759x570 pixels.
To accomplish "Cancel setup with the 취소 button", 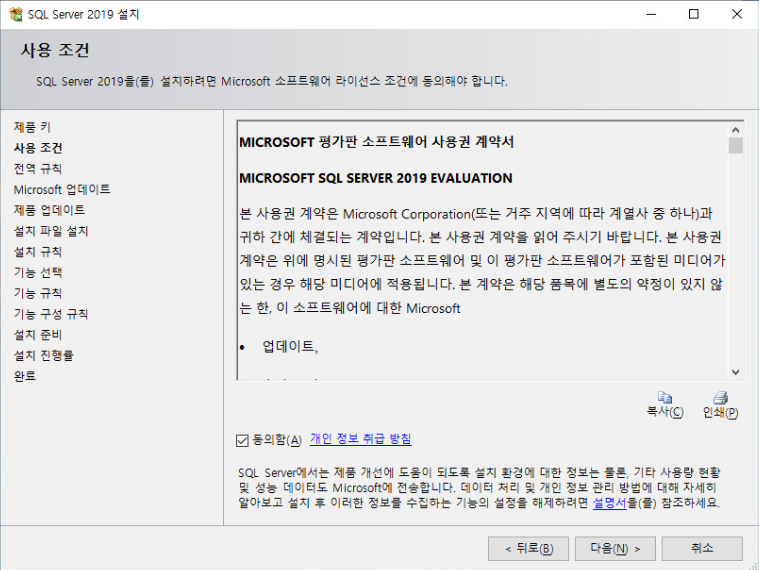I will pos(702,548).
